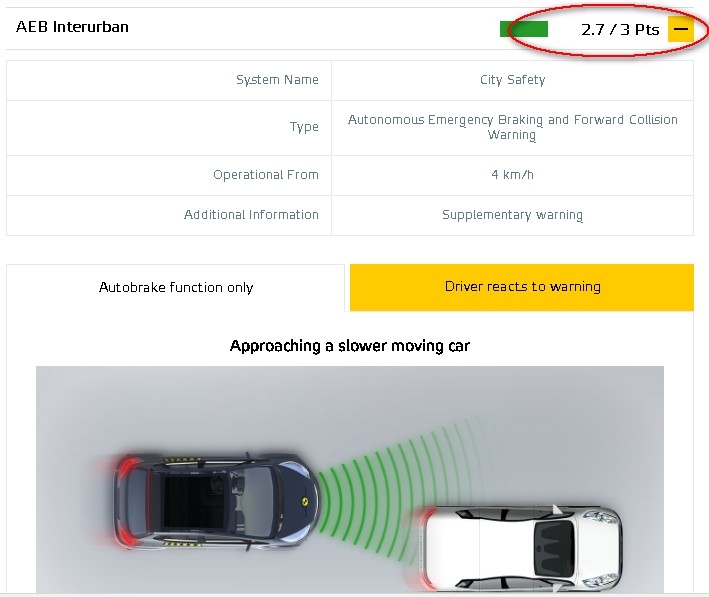Click Approaching a slower moving car heading
Screen dimensions: 709x597
pyautogui.click(x=350, y=346)
